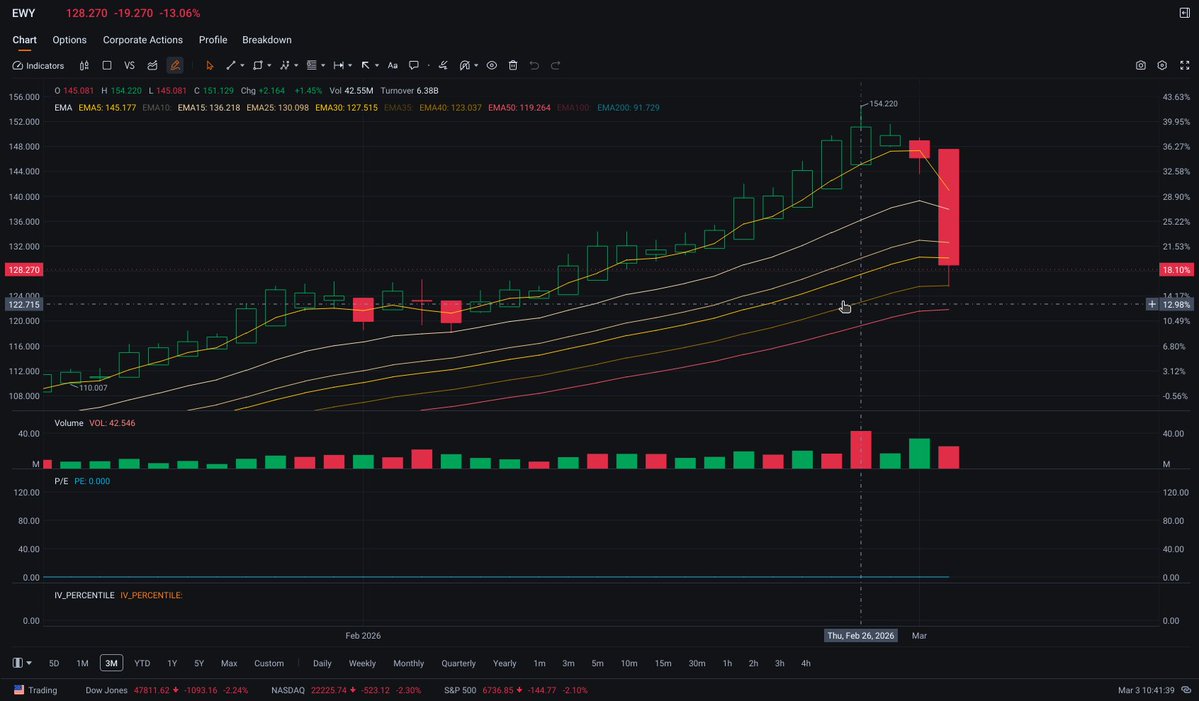Select the 15m intraday interval
Viewport: 1199px width, 701px height.
click(x=663, y=664)
